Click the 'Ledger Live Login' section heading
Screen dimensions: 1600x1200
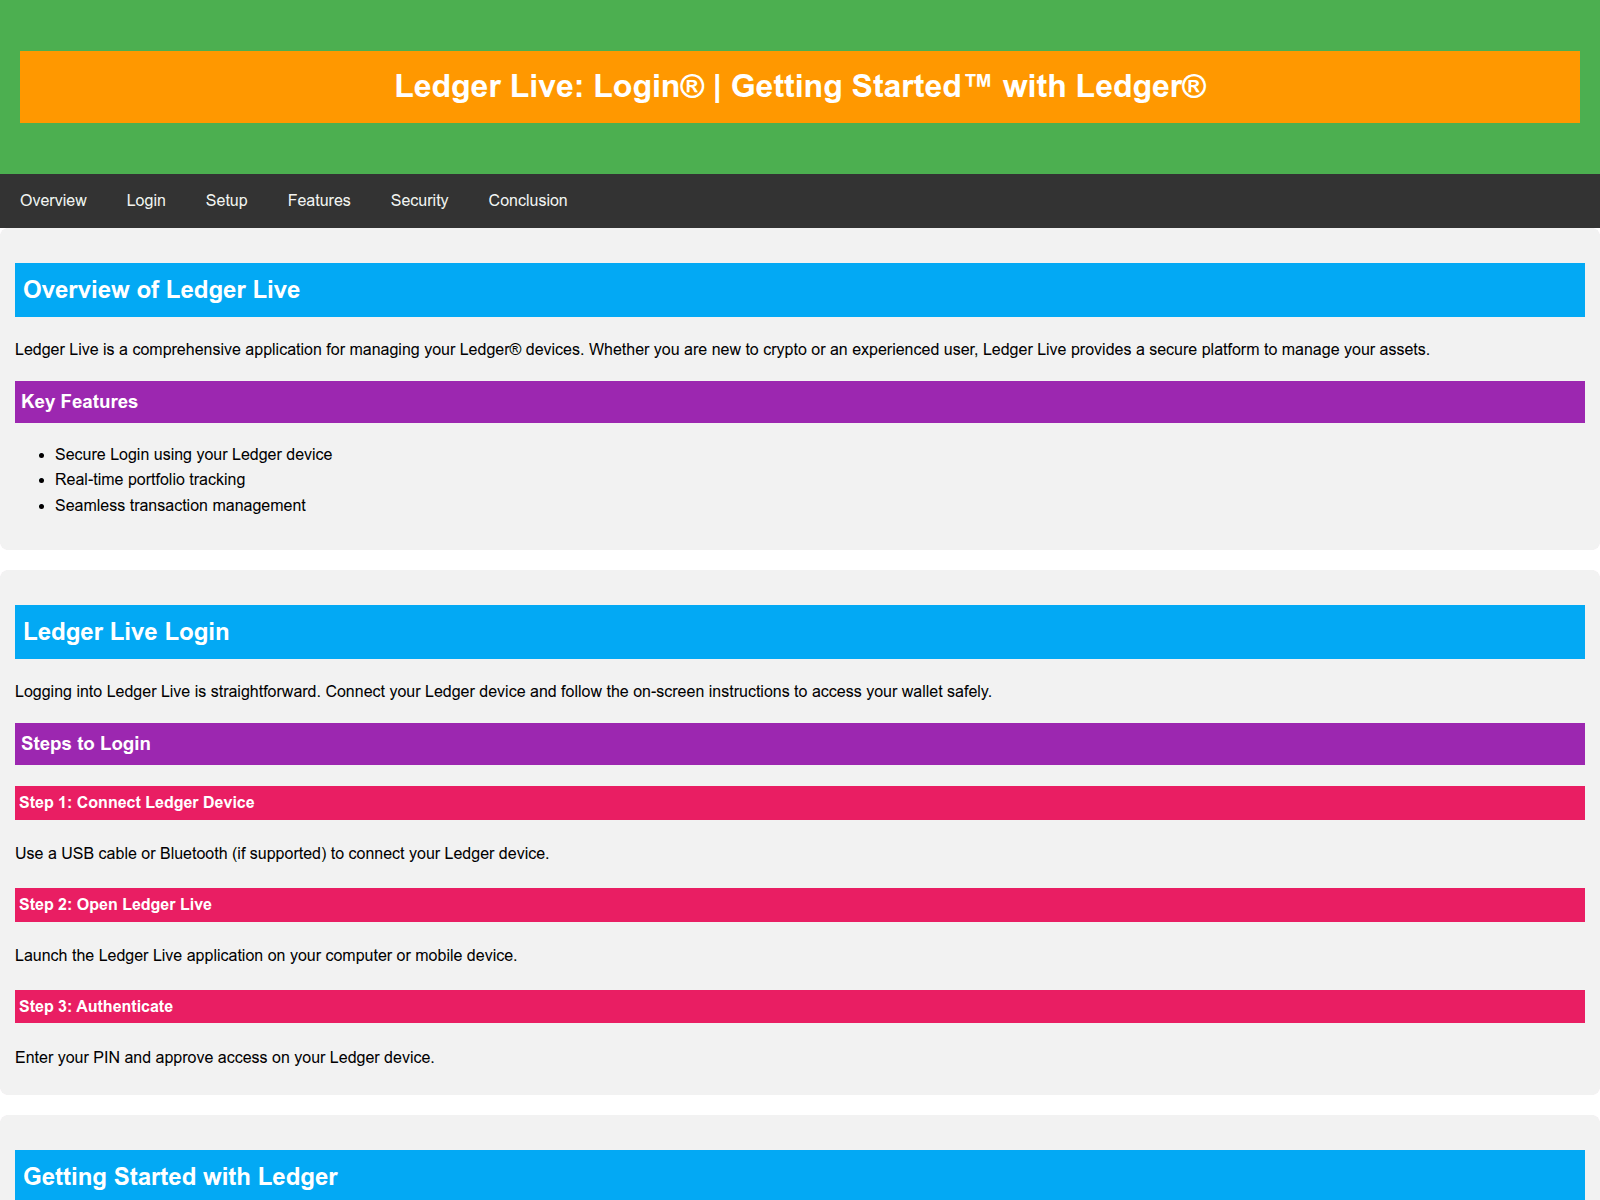point(127,632)
